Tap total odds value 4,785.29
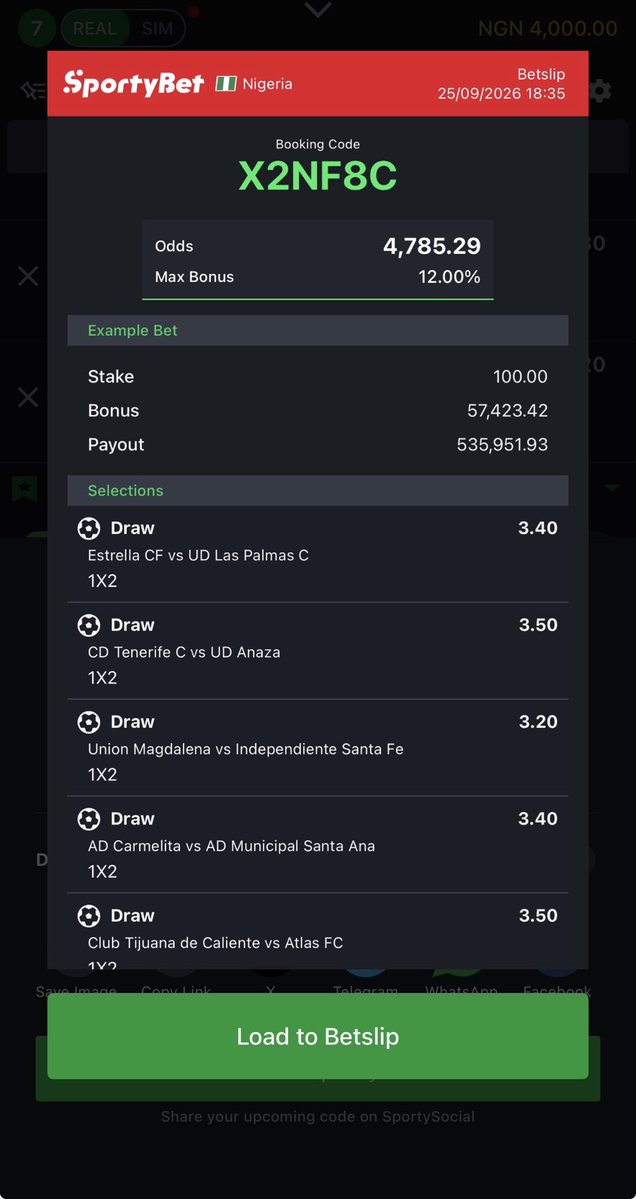This screenshot has width=636, height=1199. tap(432, 246)
